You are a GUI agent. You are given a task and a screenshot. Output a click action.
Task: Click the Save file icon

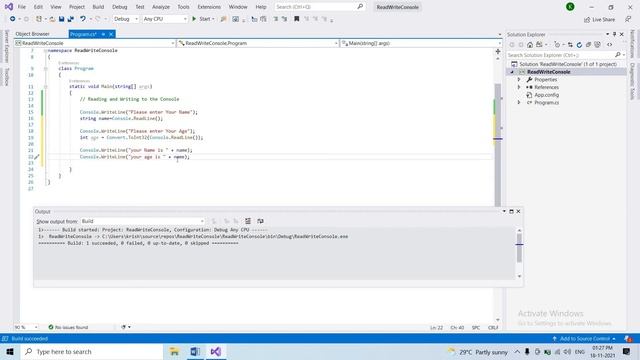pyautogui.click(x=61, y=19)
